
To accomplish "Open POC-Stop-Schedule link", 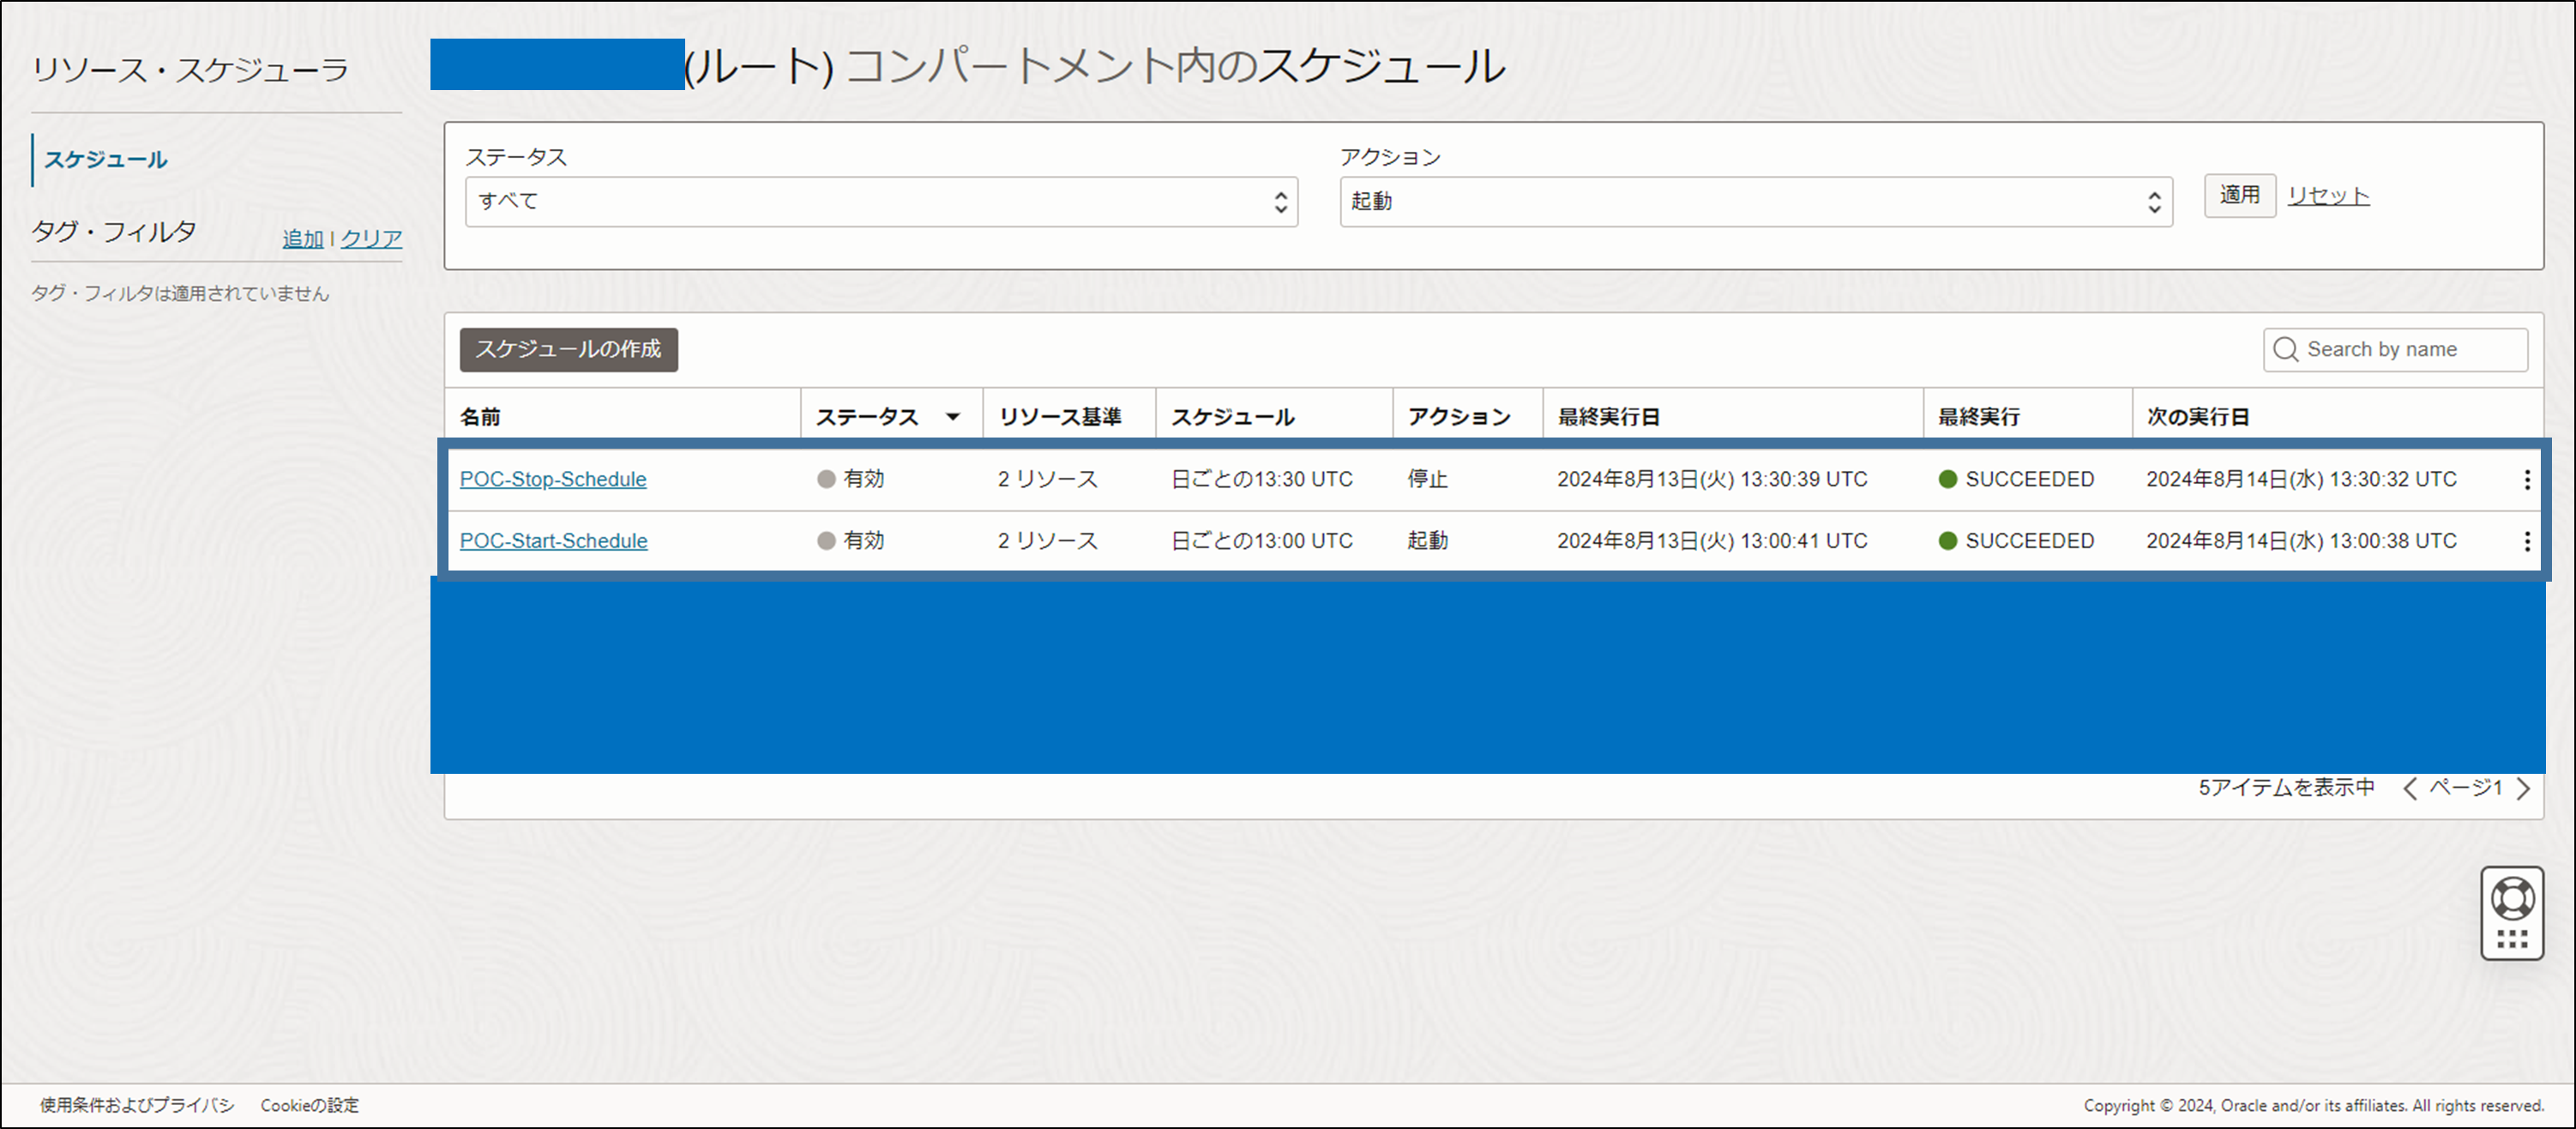I will [553, 479].
